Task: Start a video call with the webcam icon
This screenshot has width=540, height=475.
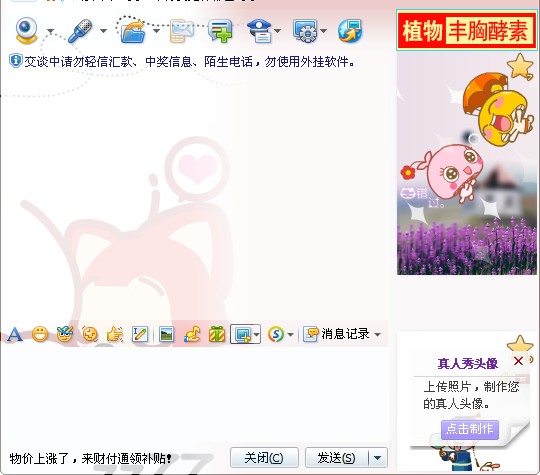Action: pos(27,31)
